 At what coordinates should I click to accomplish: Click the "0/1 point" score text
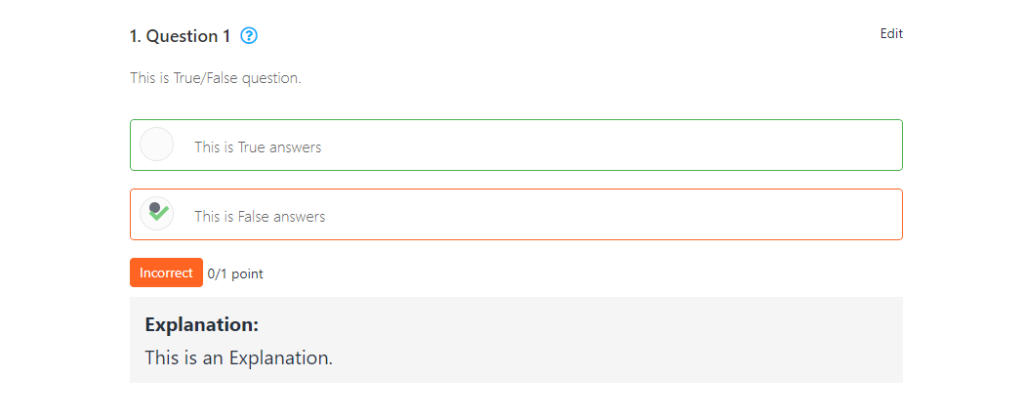235,273
